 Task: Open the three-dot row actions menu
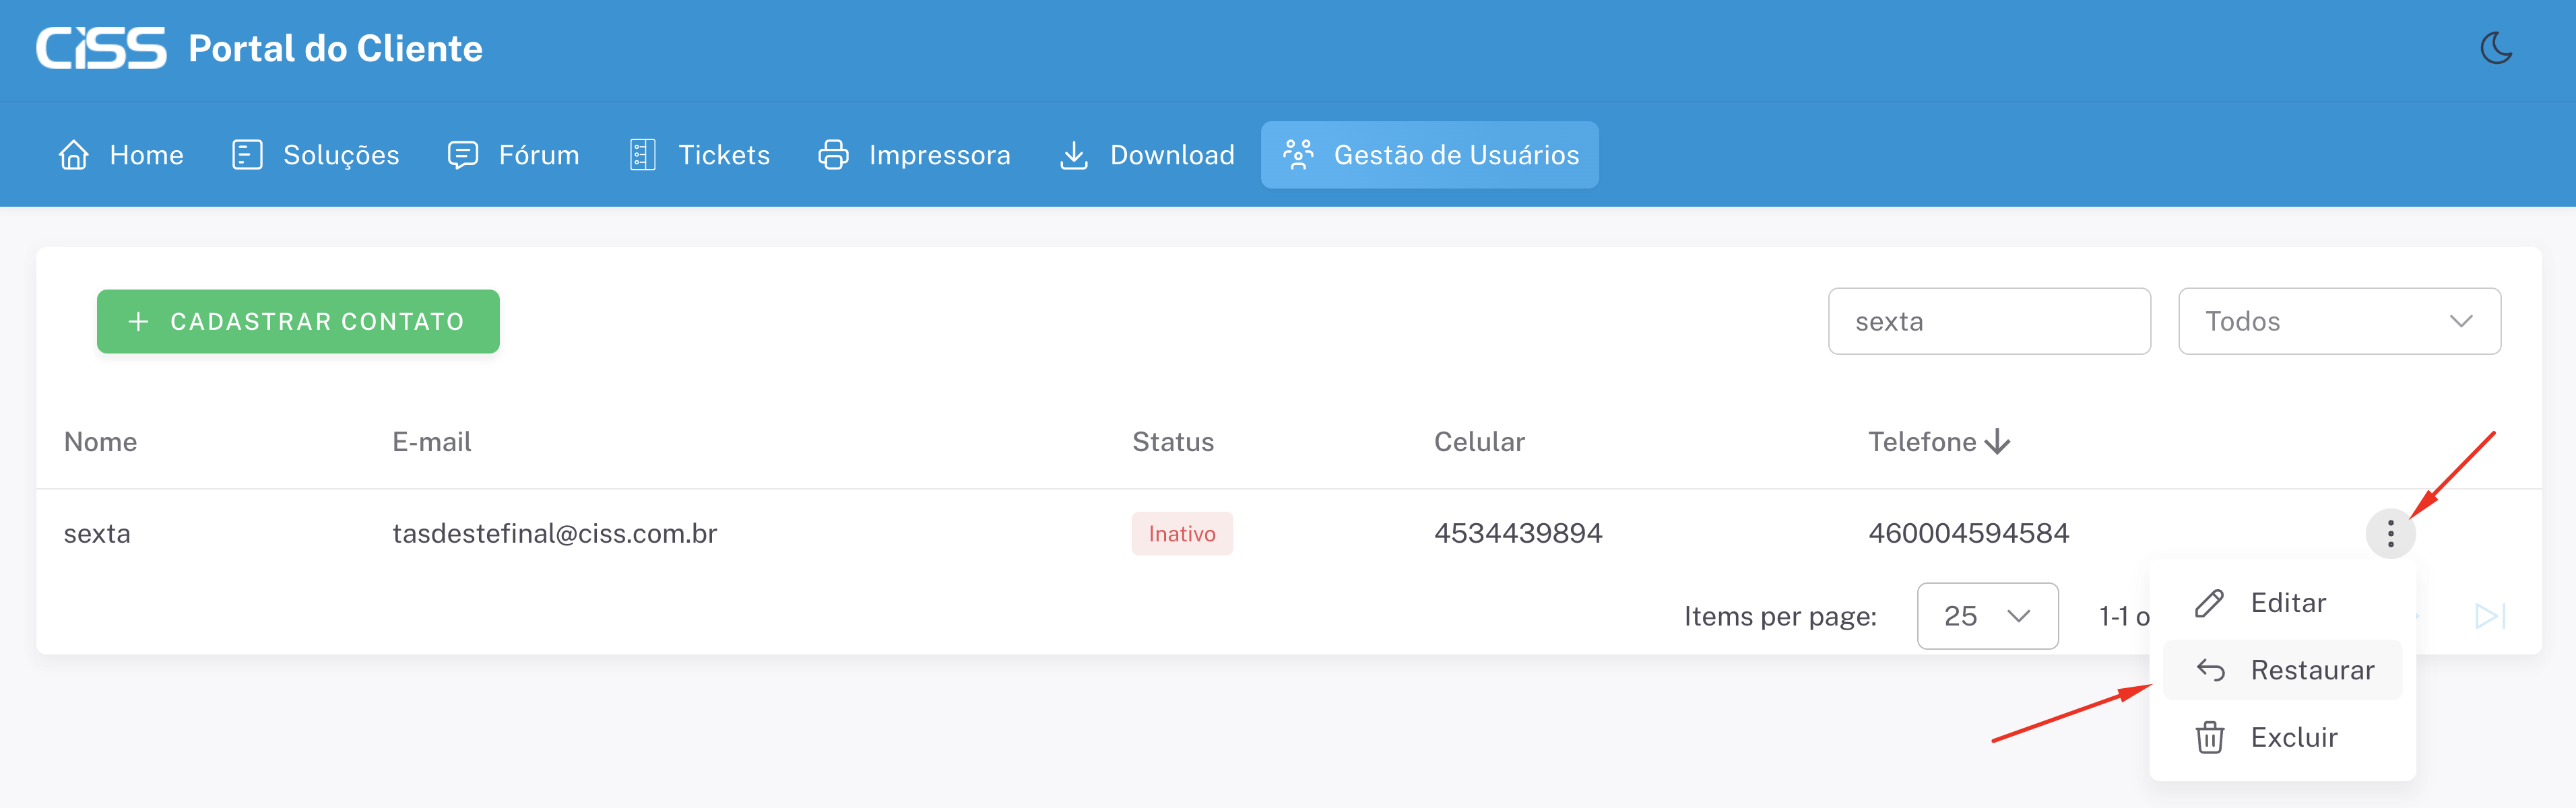pos(2390,533)
